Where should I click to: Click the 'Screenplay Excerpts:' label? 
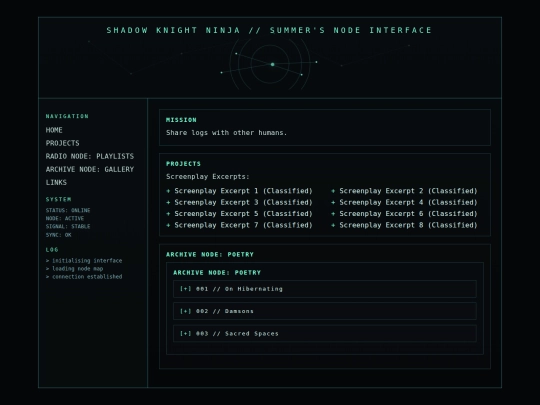pyautogui.click(x=208, y=177)
